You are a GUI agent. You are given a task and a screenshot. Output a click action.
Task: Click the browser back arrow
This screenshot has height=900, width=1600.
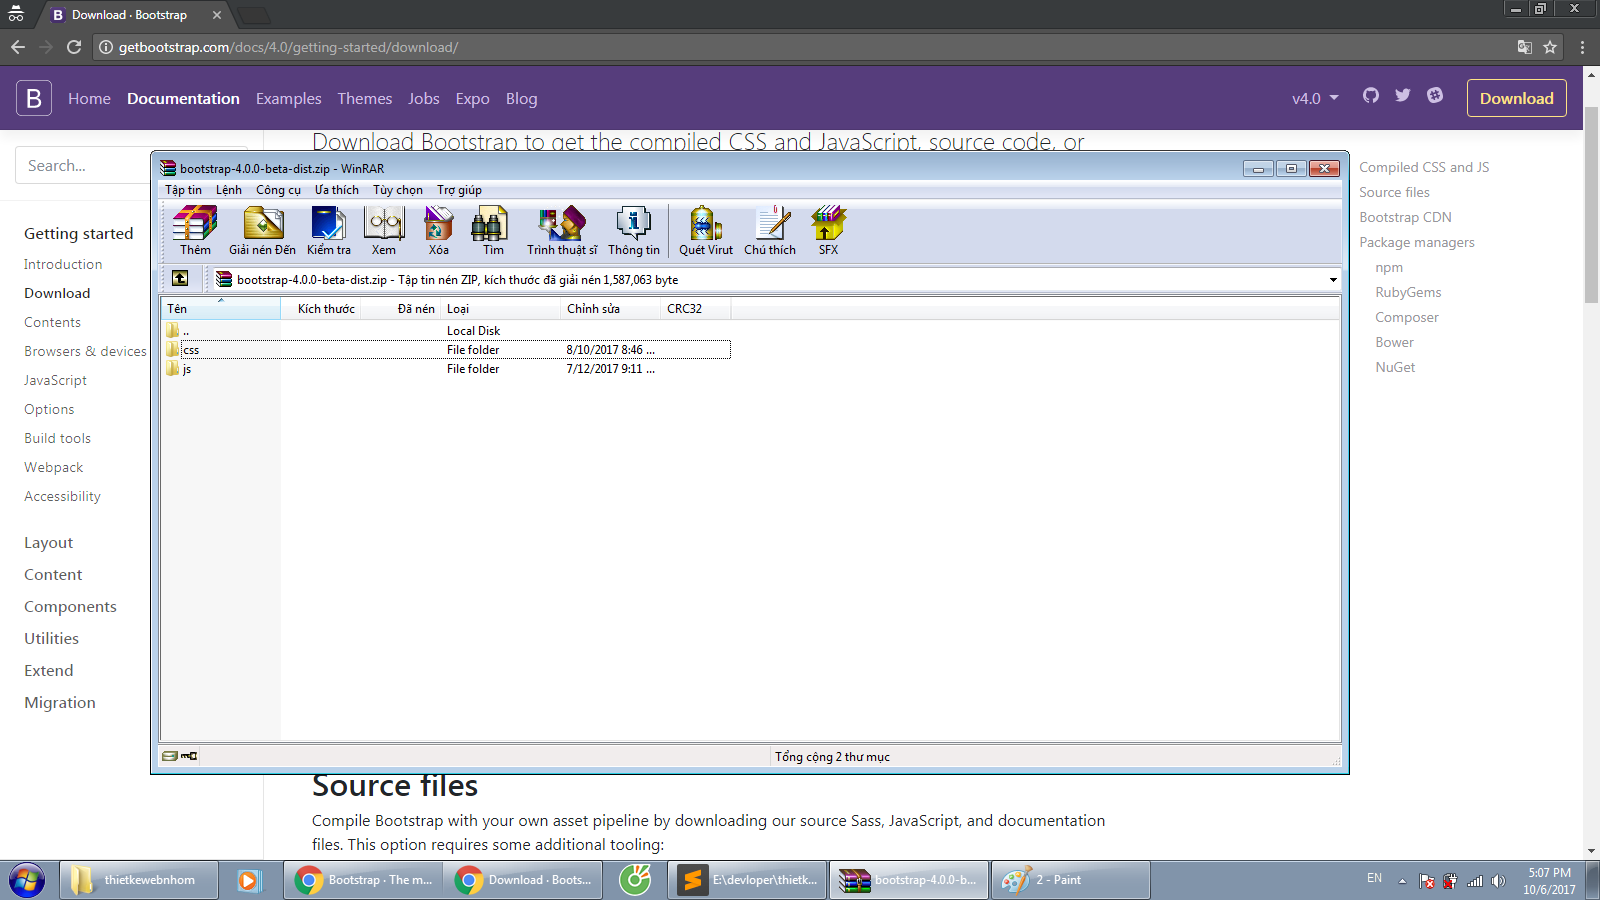18,47
